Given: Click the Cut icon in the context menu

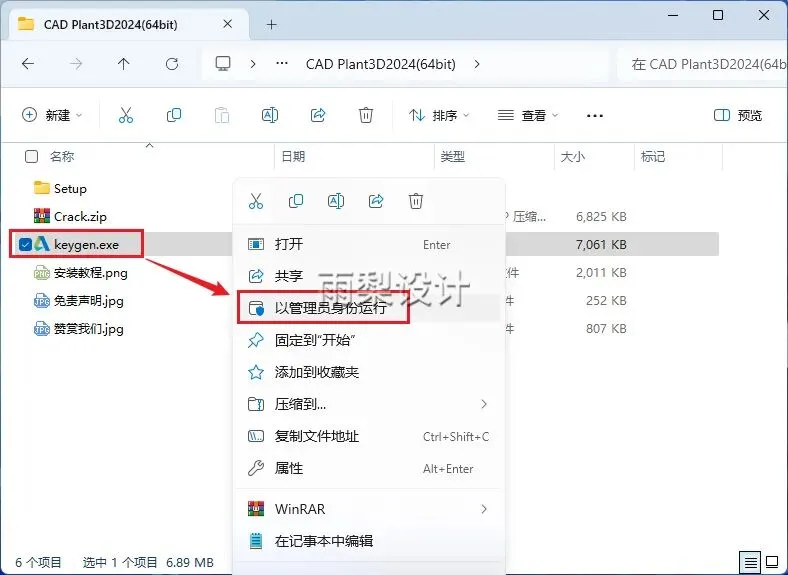Looking at the screenshot, I should coord(256,202).
